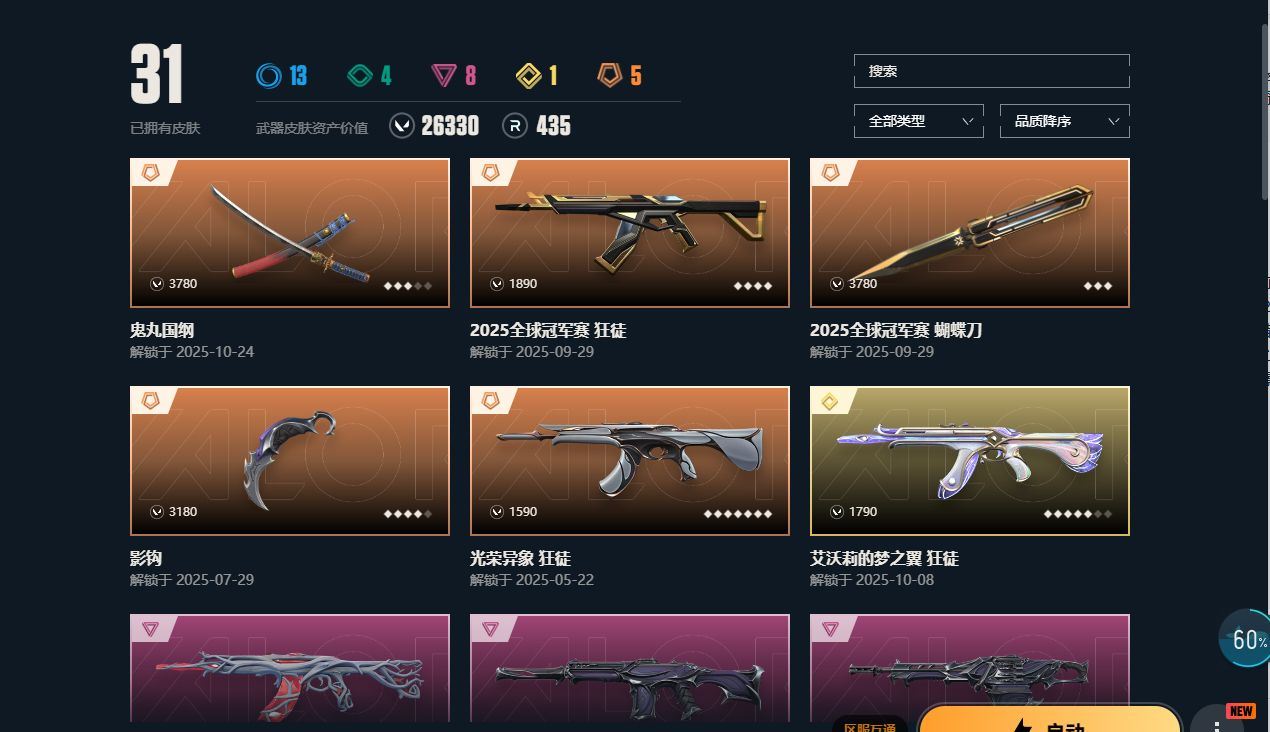
Task: Click the pink Premium tier triangle icon
Action: (444, 75)
